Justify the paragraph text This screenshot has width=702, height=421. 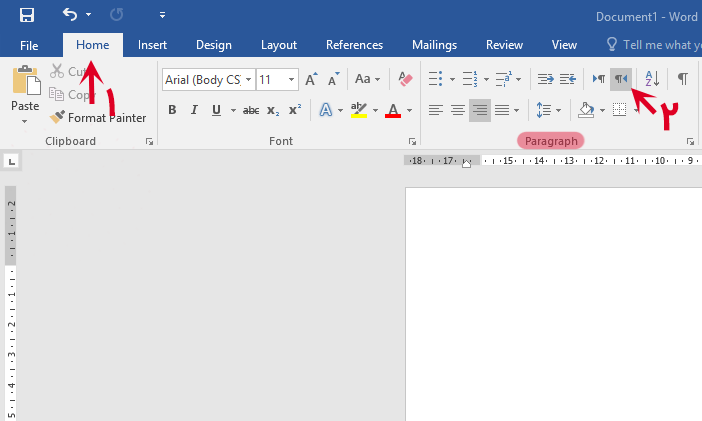(502, 110)
